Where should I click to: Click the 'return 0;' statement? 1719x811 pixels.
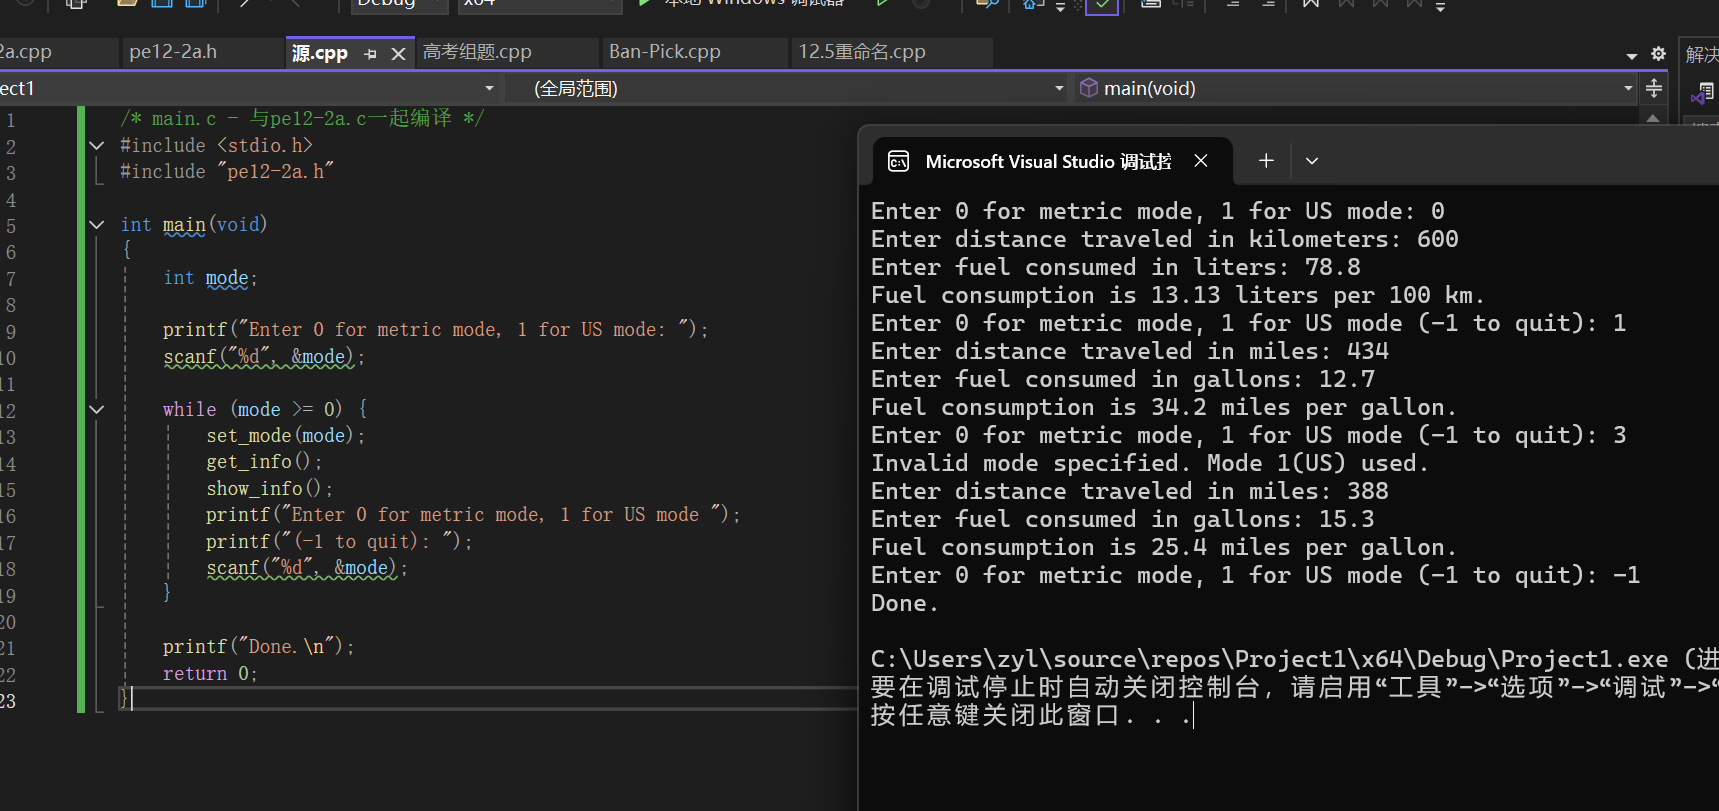(x=210, y=674)
